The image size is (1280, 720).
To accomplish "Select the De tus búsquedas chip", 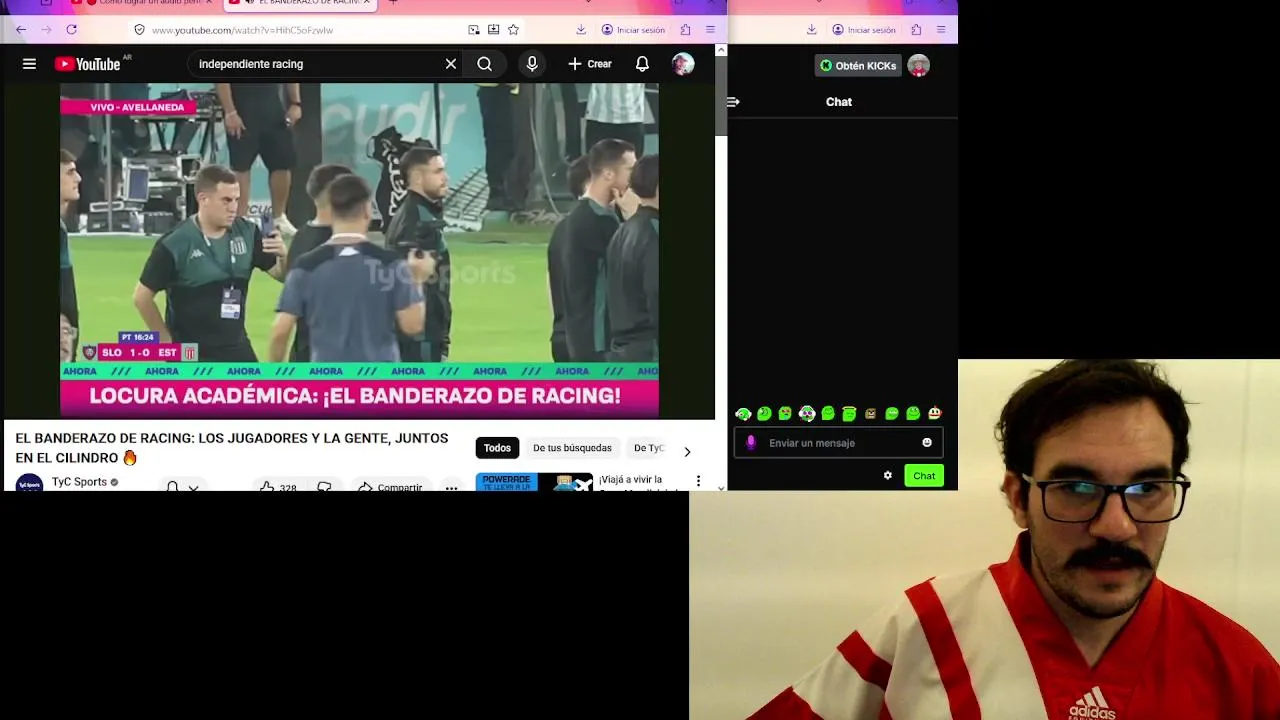I will click(572, 448).
